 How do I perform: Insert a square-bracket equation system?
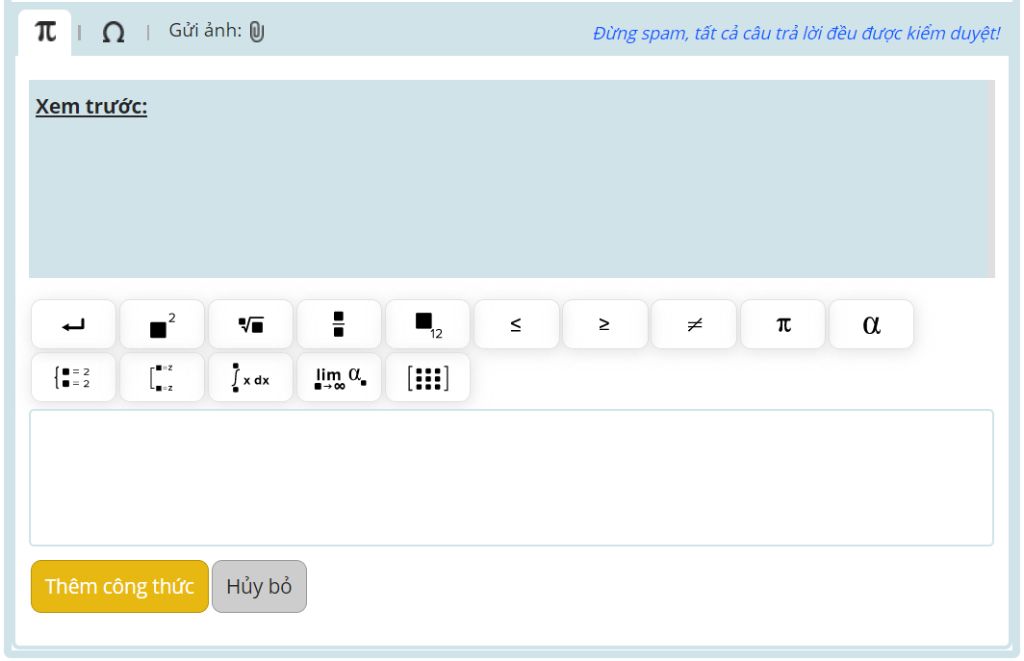point(162,378)
